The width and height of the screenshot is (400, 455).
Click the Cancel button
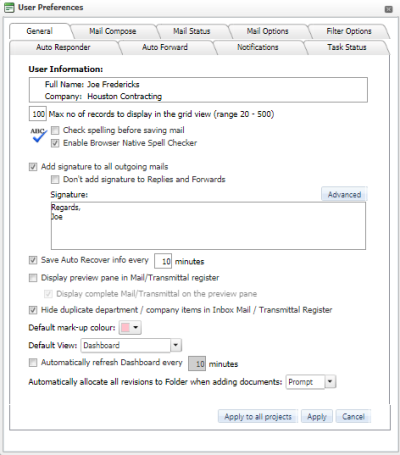pyautogui.click(x=353, y=417)
